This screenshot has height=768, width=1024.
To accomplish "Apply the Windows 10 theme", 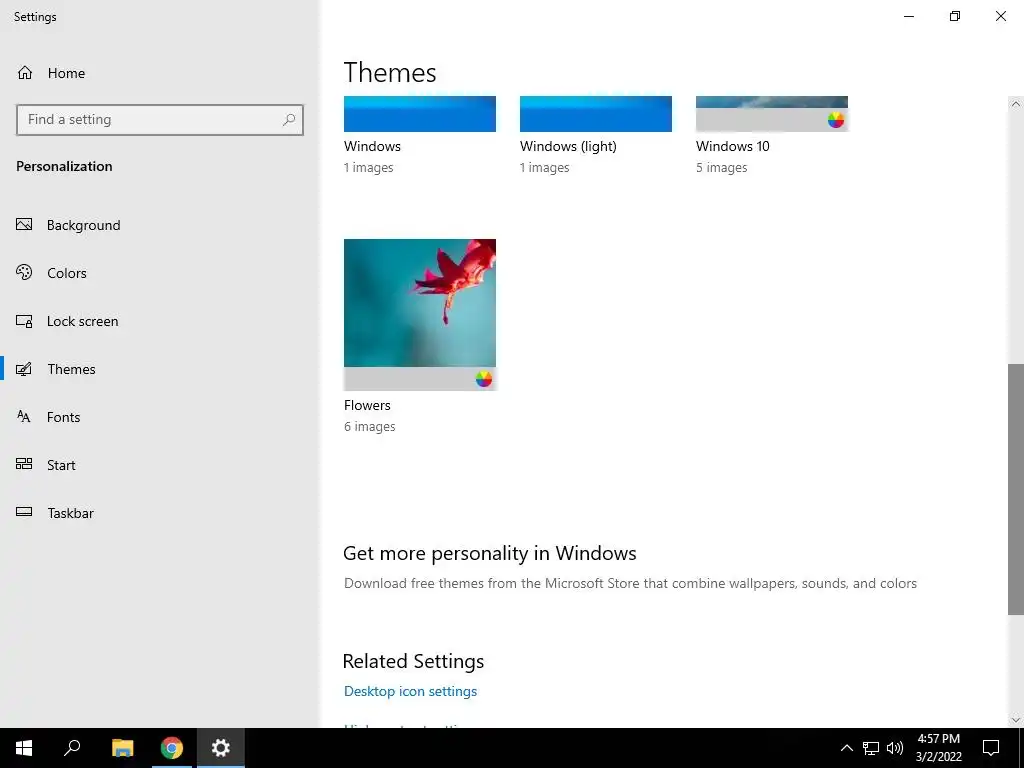I will click(772, 114).
